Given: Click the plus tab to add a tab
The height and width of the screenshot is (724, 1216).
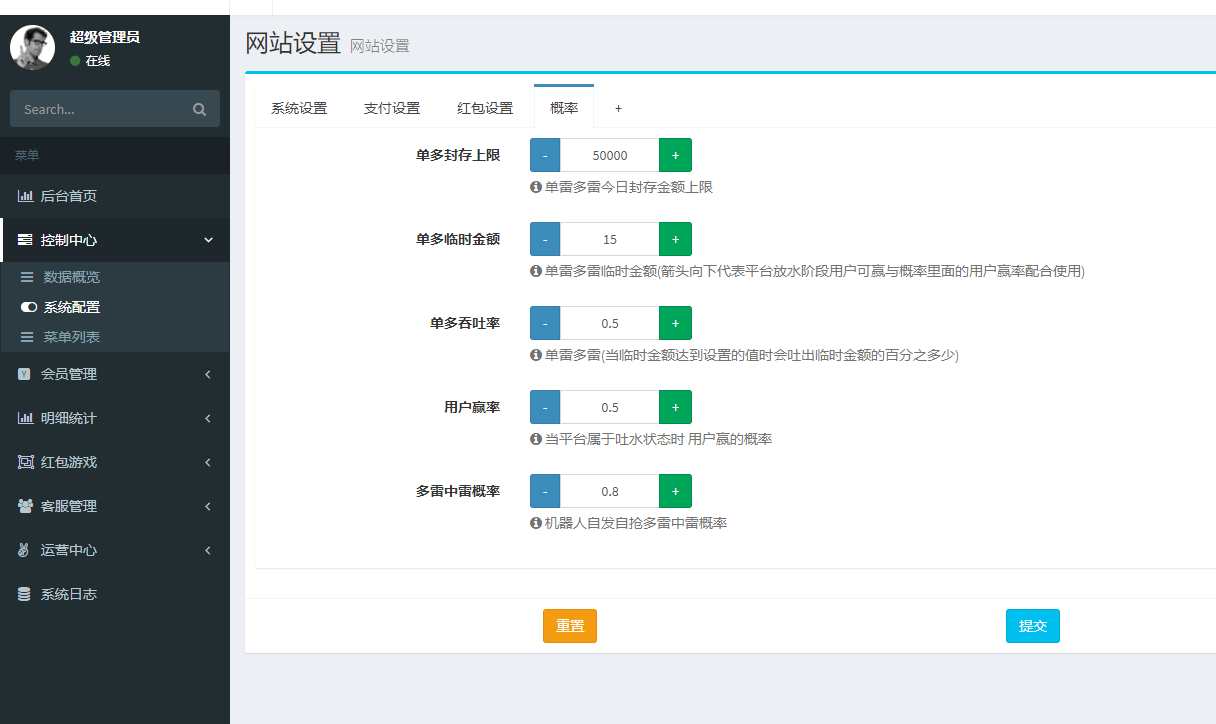Looking at the screenshot, I should (618, 107).
